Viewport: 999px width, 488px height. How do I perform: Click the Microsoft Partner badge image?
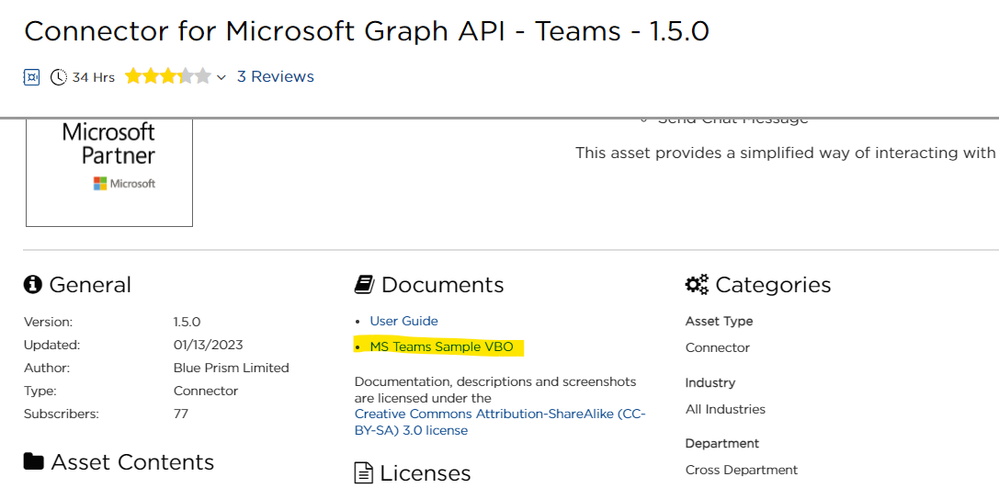[109, 172]
